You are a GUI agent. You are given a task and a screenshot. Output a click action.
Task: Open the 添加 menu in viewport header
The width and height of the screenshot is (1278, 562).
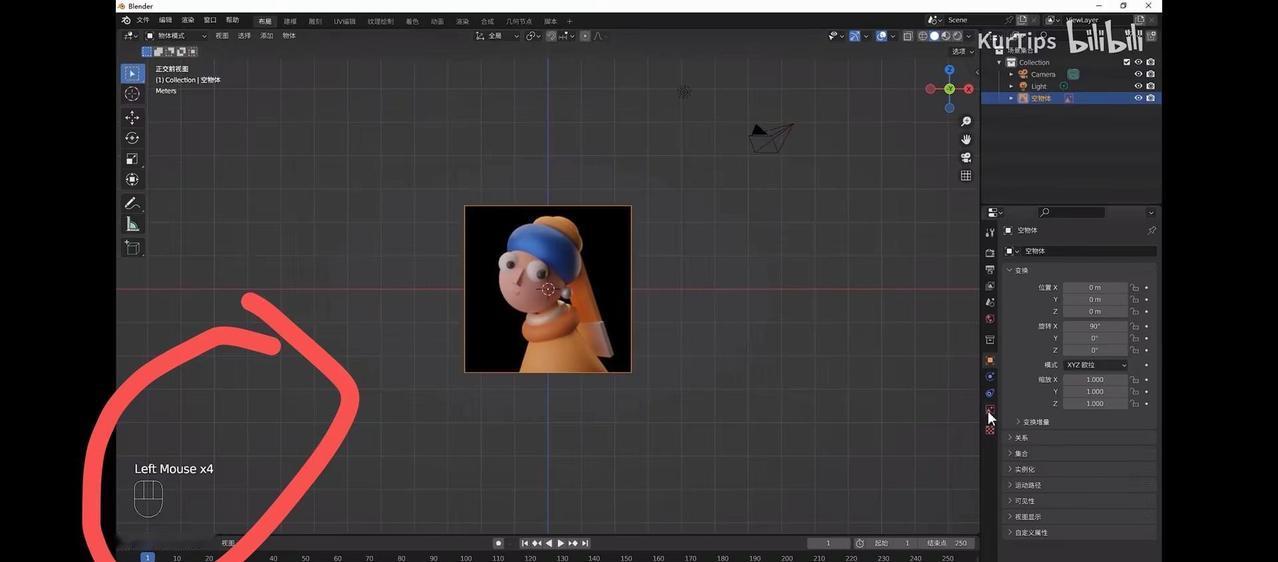(x=267, y=36)
